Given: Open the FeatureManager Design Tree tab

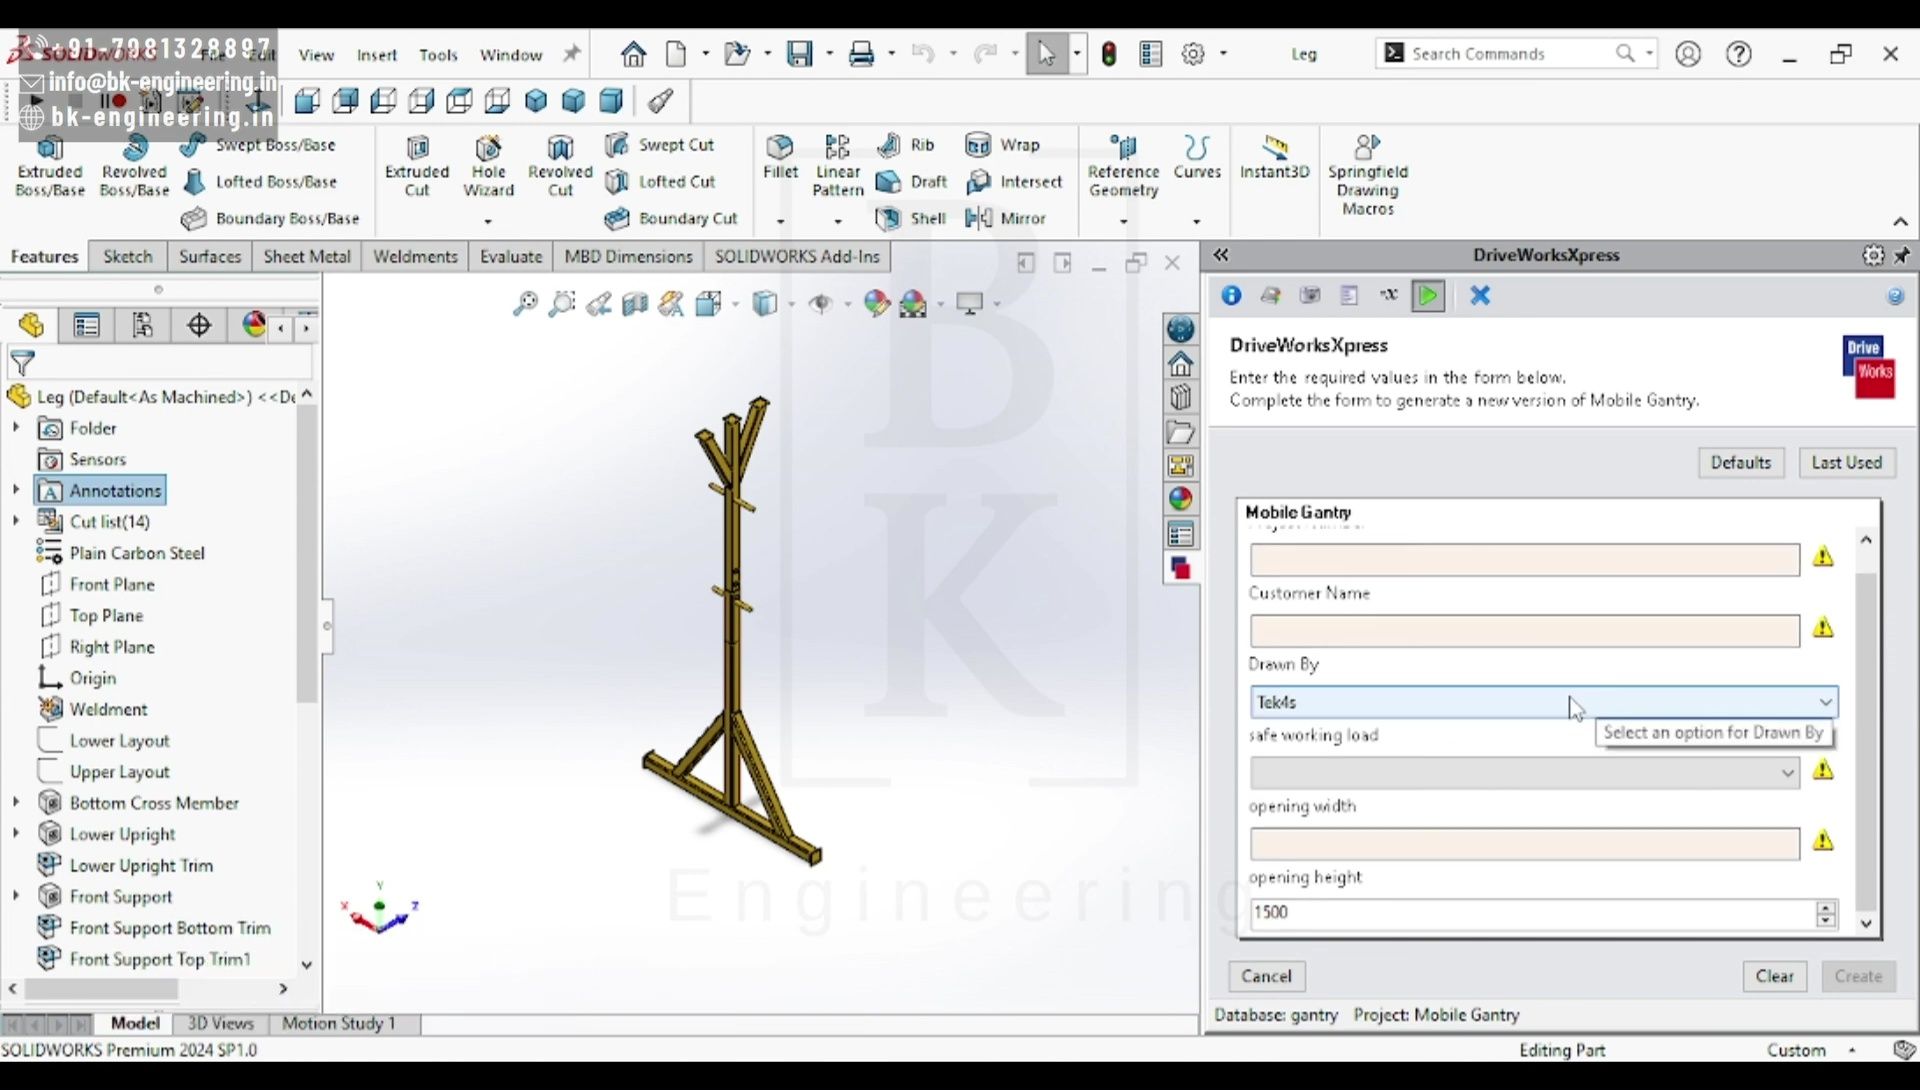Looking at the screenshot, I should coord(31,325).
